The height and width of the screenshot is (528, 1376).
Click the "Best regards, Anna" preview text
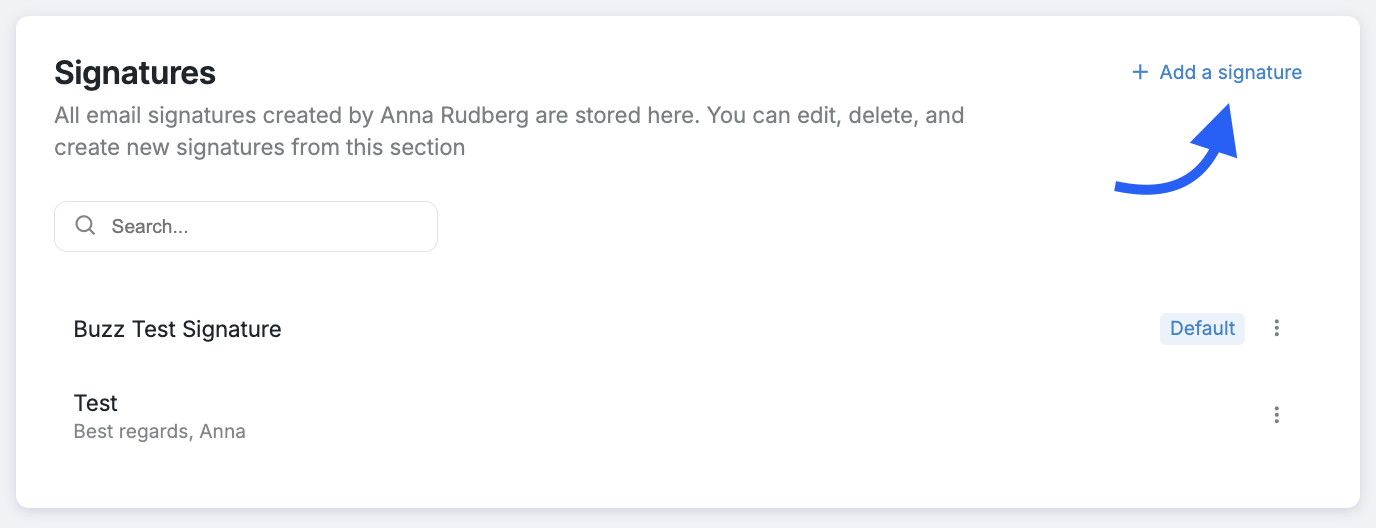click(160, 432)
